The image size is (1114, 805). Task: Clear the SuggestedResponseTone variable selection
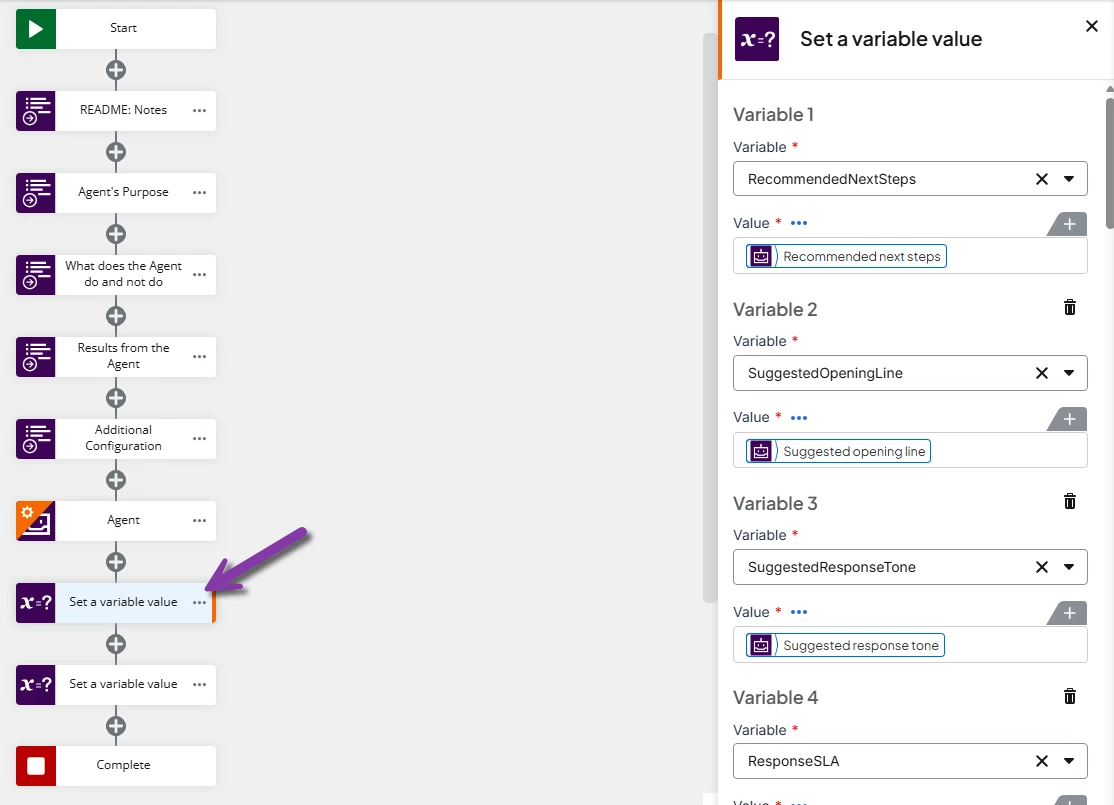pyautogui.click(x=1042, y=567)
